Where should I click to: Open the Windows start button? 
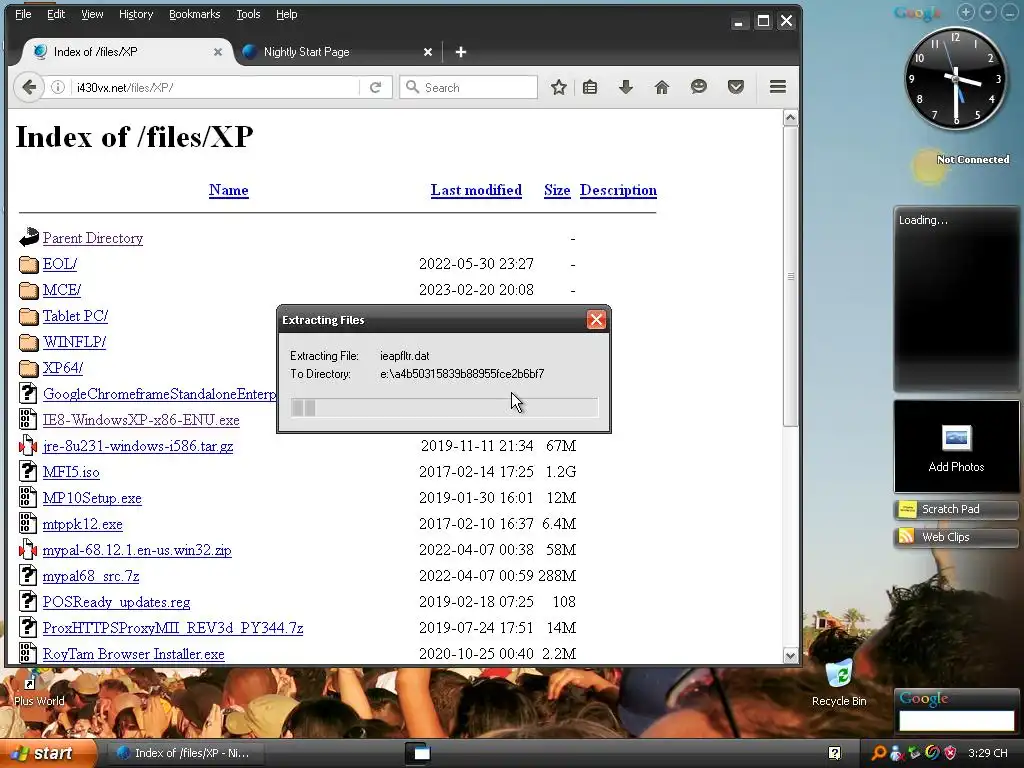pos(49,753)
